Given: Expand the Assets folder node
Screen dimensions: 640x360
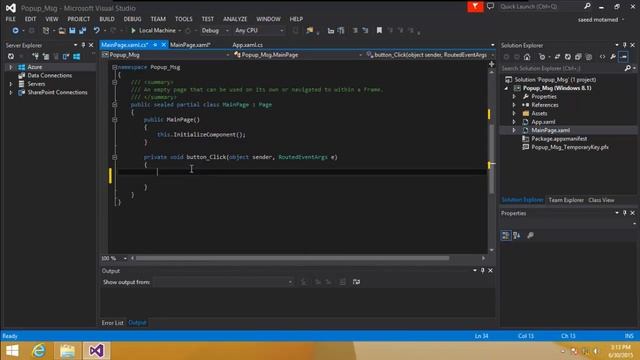Looking at the screenshot, I should pyautogui.click(x=514, y=113).
